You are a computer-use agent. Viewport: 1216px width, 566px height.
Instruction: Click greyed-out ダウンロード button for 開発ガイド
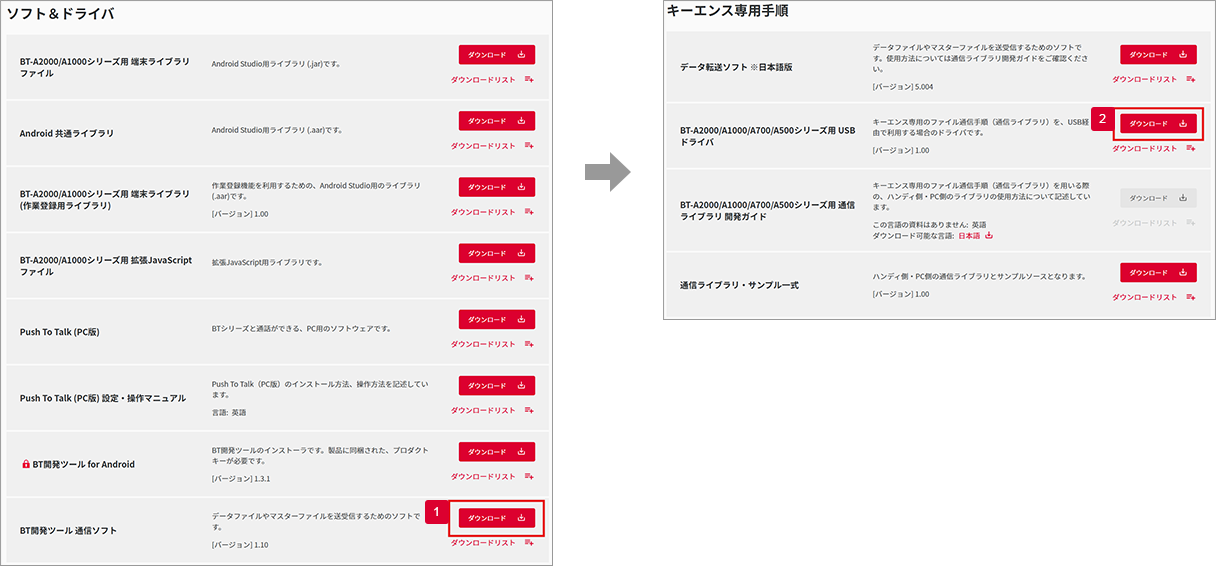pyautogui.click(x=1158, y=198)
